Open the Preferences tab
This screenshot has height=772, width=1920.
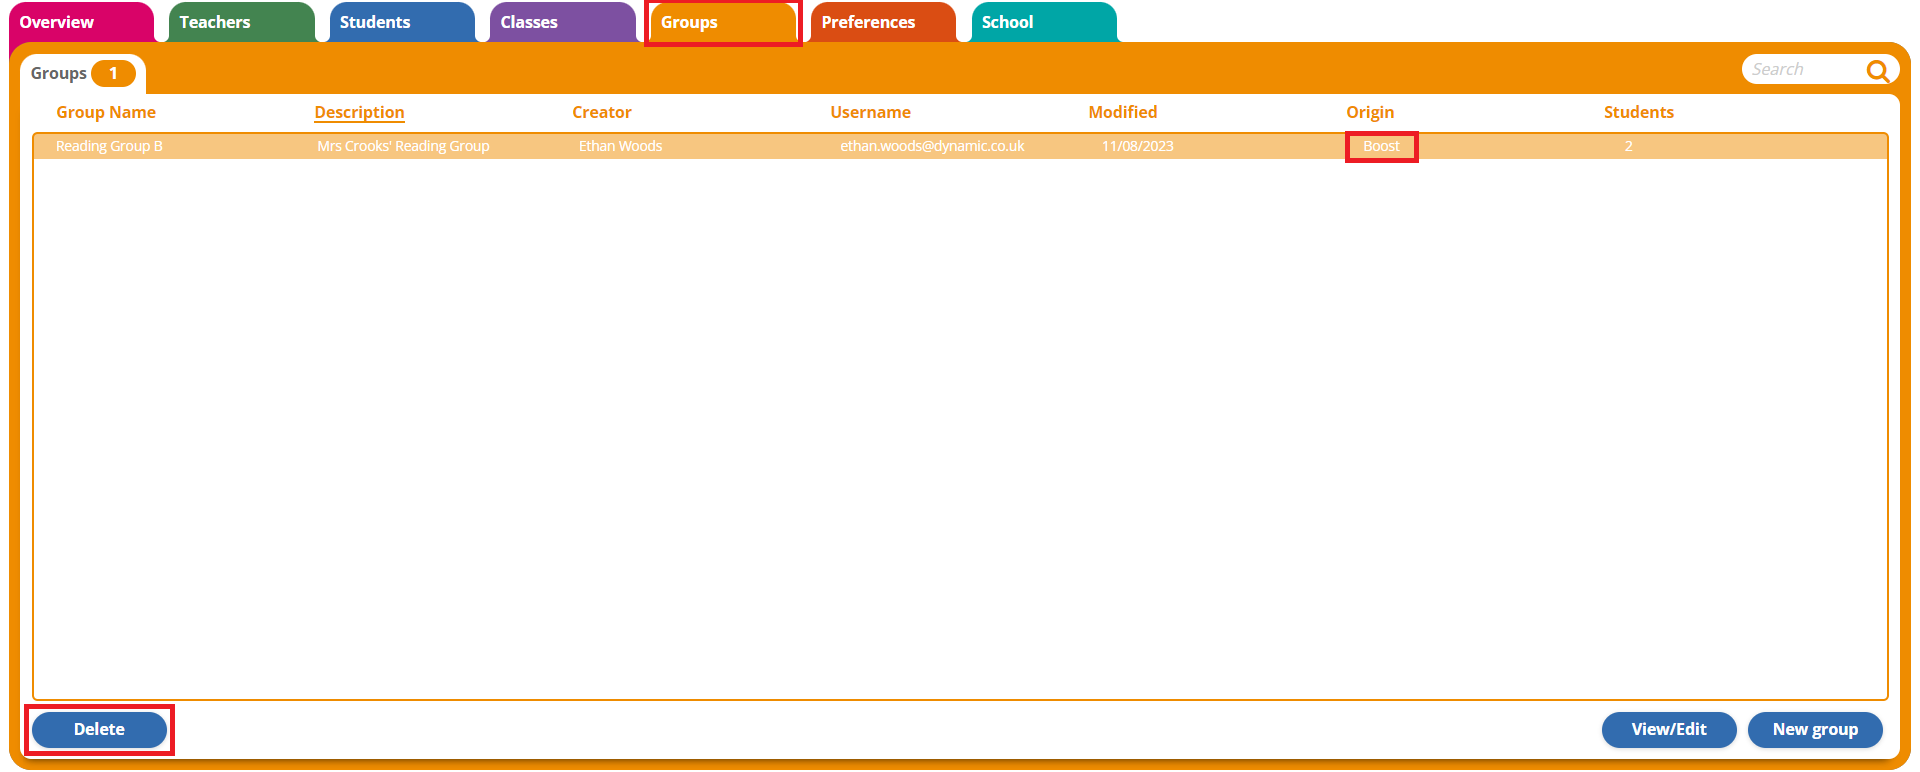click(868, 22)
